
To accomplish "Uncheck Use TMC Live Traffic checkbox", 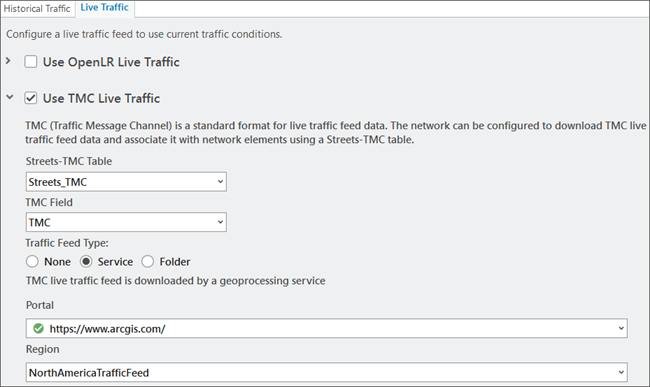I will 31,98.
